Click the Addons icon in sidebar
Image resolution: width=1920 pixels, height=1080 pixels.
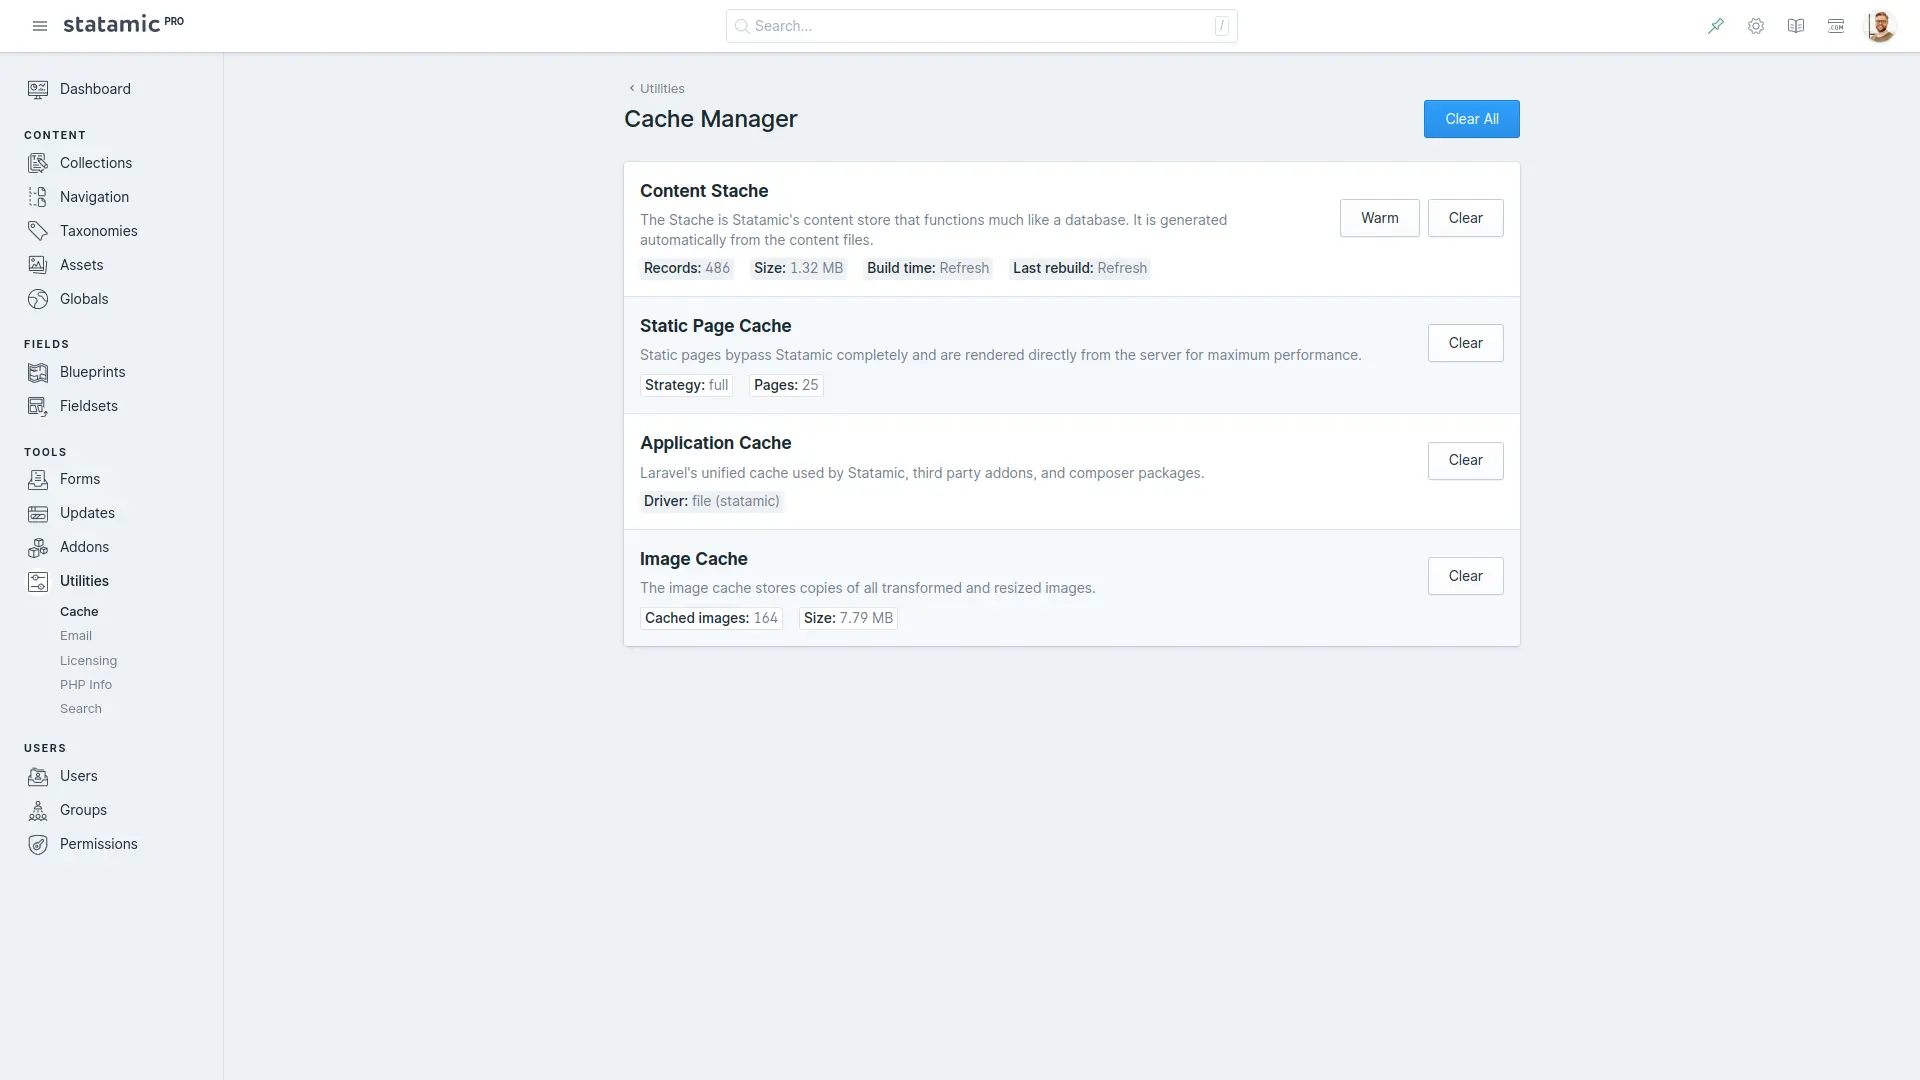pyautogui.click(x=37, y=546)
